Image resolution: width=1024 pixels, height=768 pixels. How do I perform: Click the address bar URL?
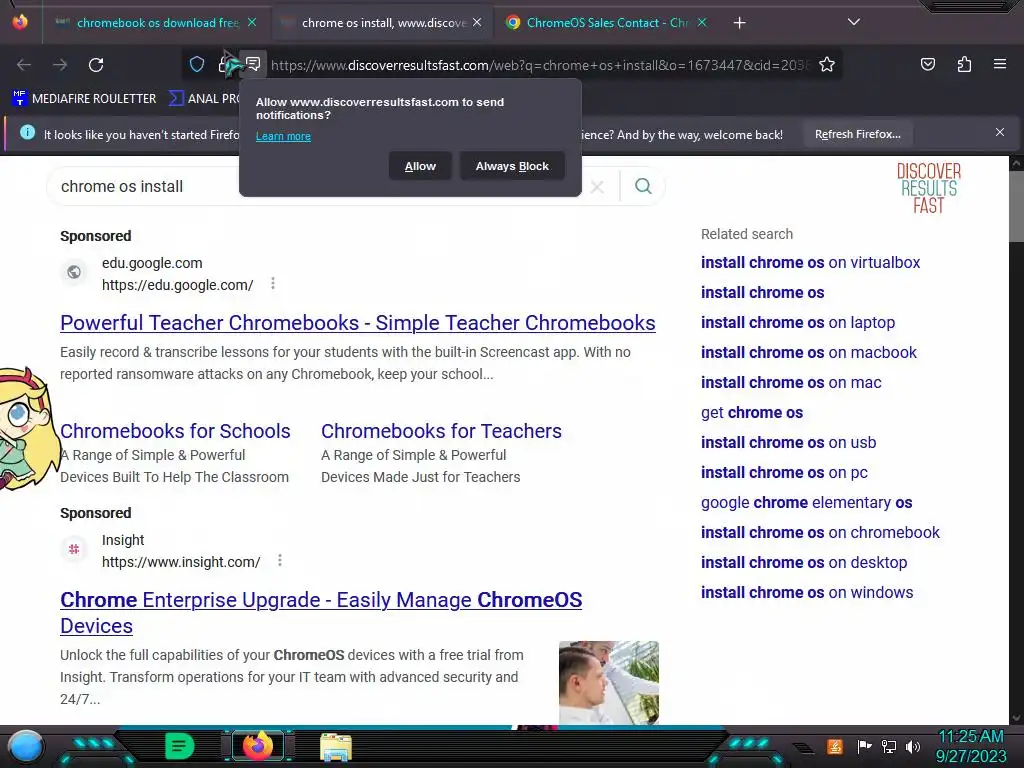[x=540, y=65]
